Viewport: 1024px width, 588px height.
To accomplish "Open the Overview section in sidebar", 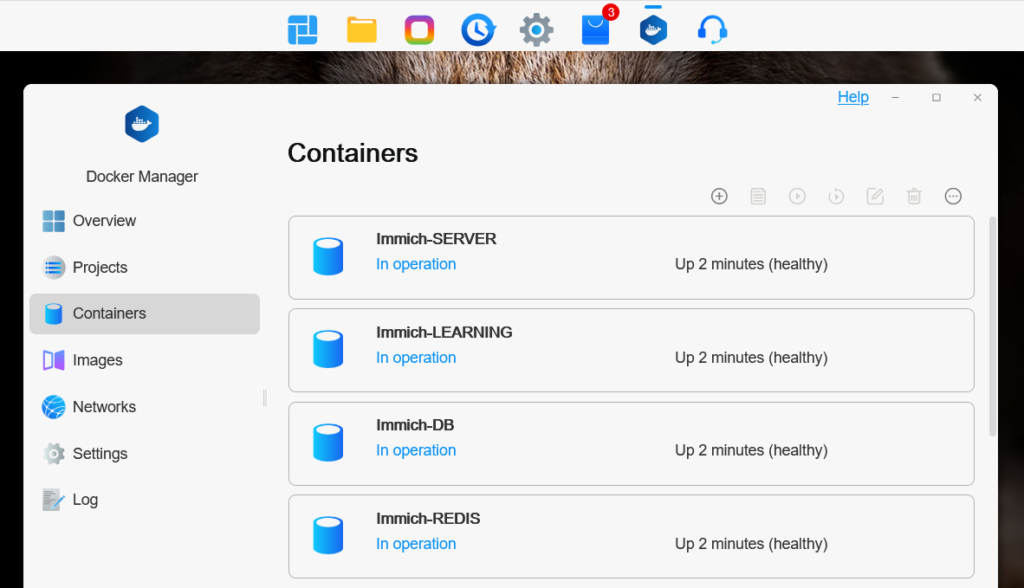I will 104,221.
